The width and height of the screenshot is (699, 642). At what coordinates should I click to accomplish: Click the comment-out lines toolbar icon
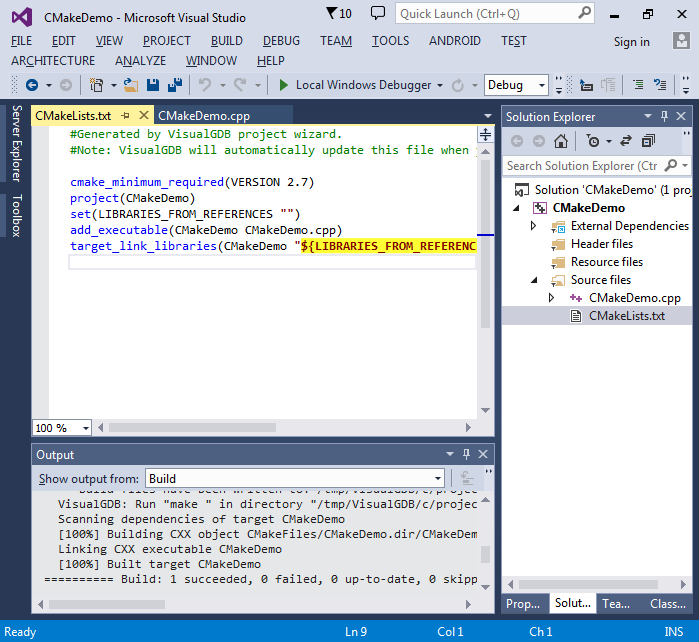pos(638,85)
